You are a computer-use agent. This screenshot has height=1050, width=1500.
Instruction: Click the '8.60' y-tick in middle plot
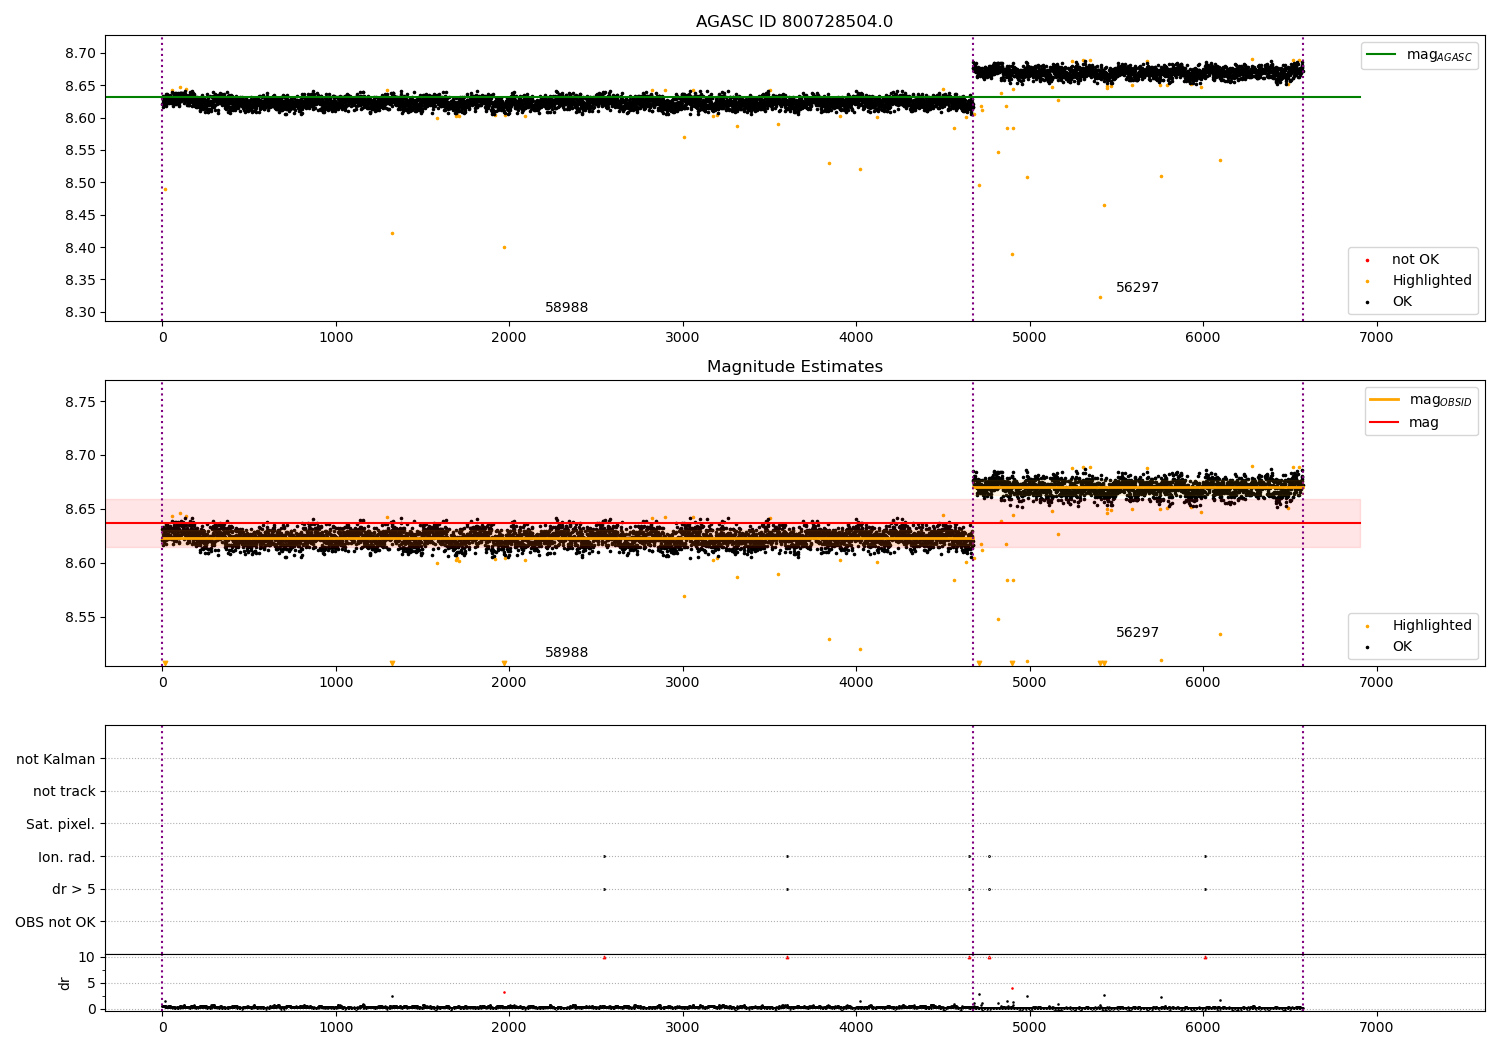pyautogui.click(x=81, y=564)
